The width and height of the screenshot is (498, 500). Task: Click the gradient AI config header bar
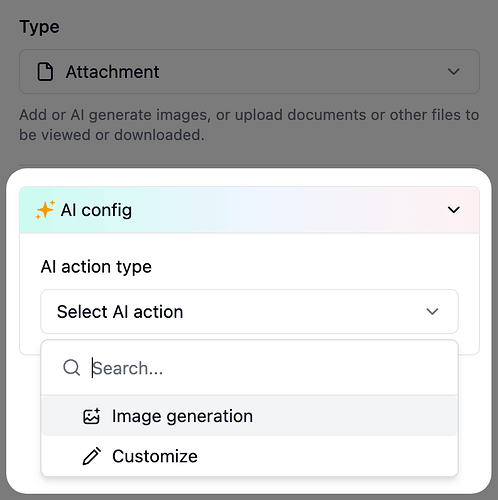[x=249, y=210]
